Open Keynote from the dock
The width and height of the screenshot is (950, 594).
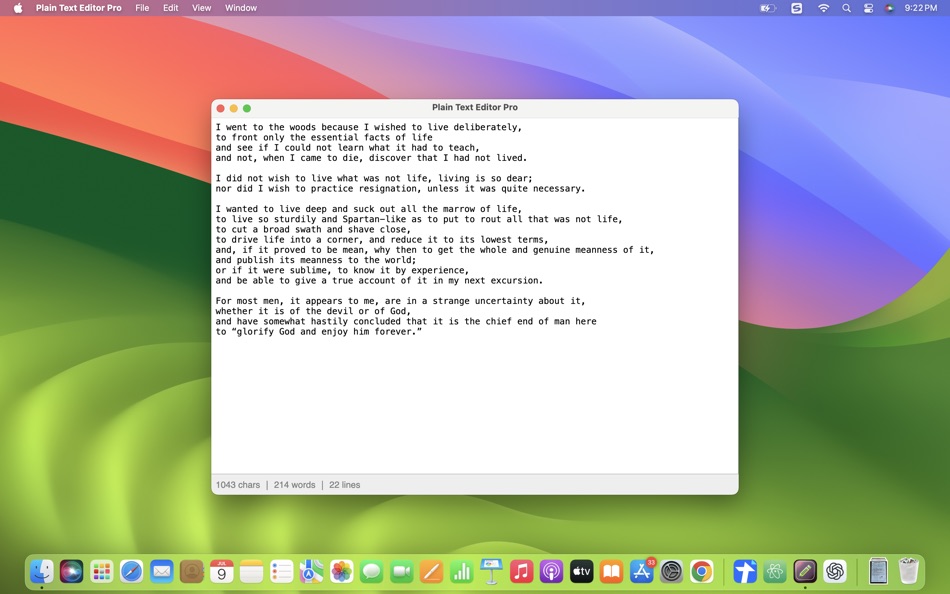491,571
